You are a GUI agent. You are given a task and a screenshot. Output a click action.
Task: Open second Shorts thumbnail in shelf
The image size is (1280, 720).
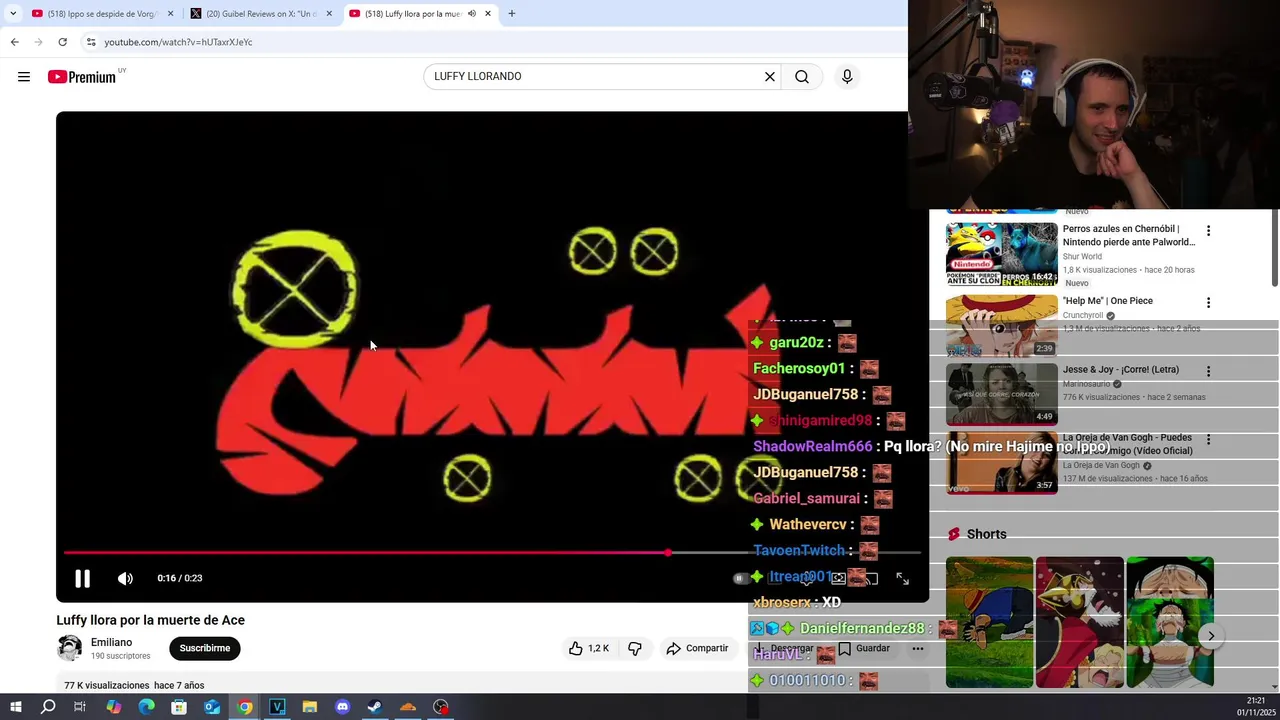1080,622
